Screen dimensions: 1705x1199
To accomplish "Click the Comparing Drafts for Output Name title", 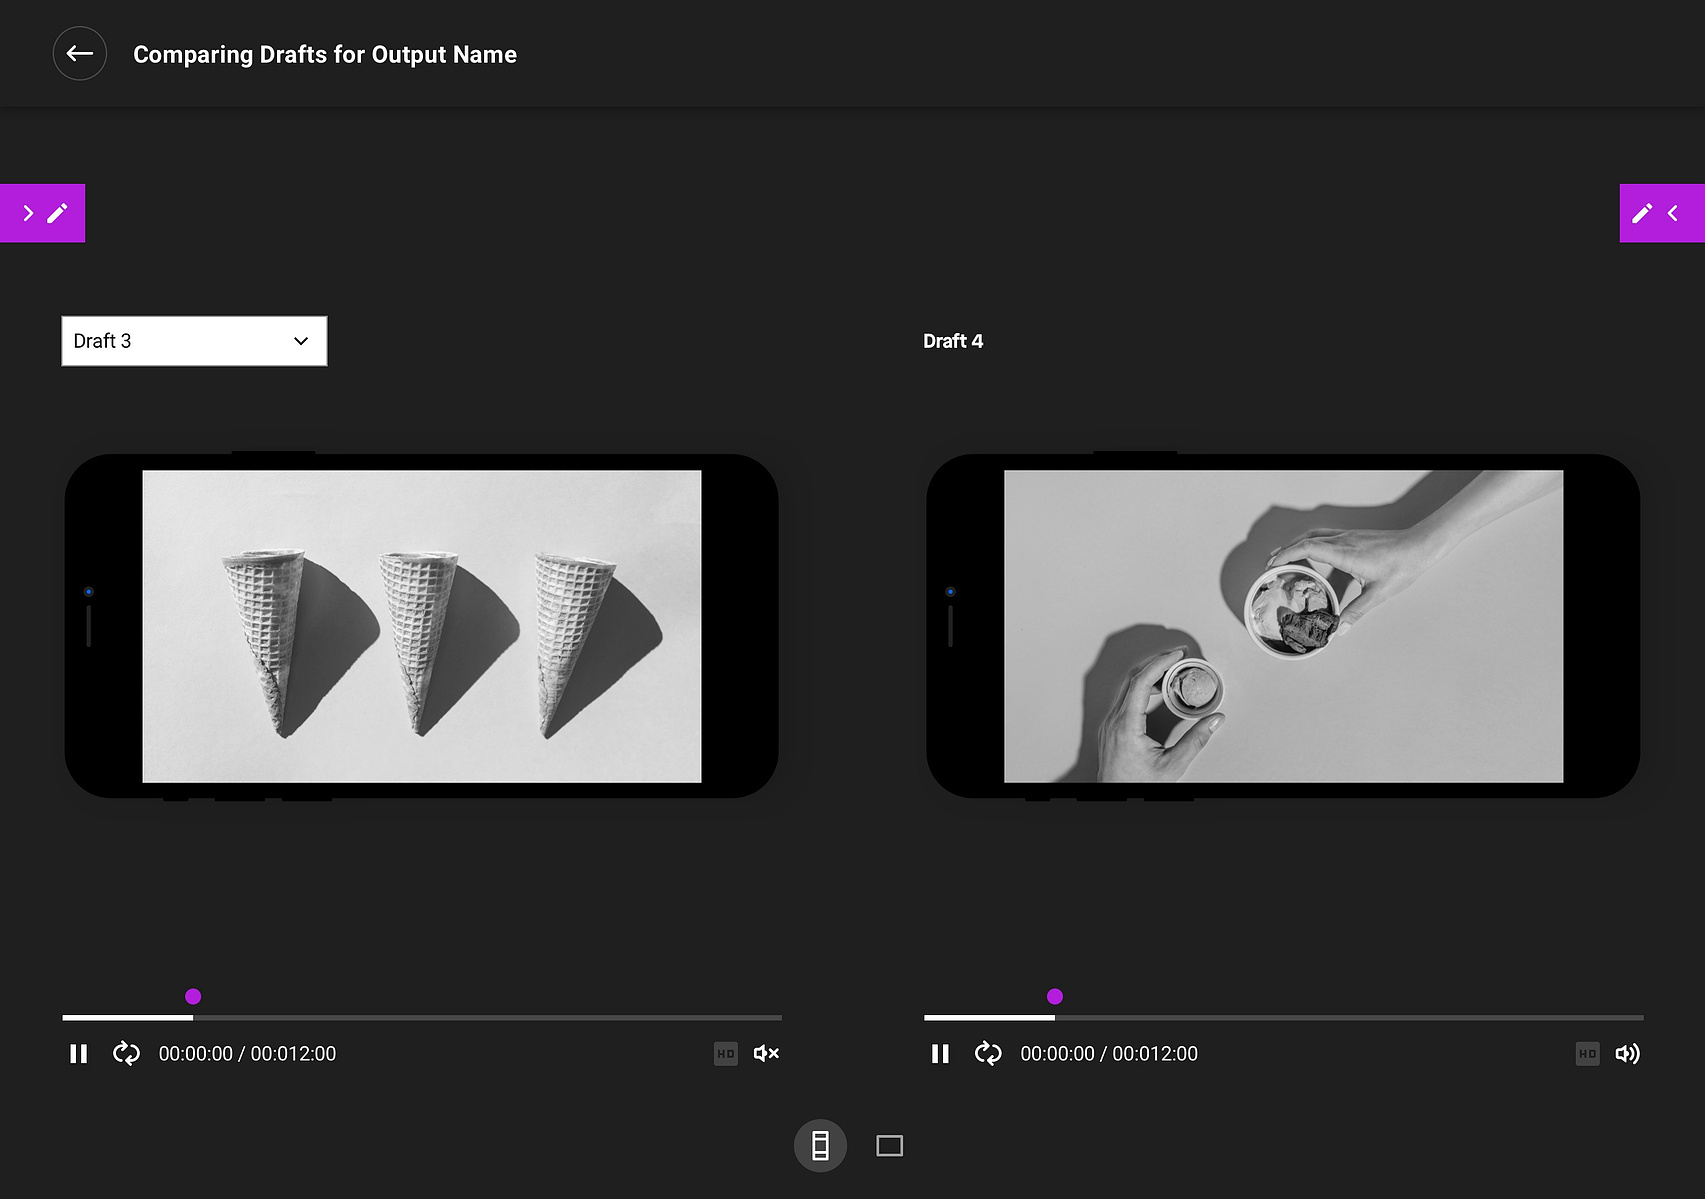I will tap(325, 55).
